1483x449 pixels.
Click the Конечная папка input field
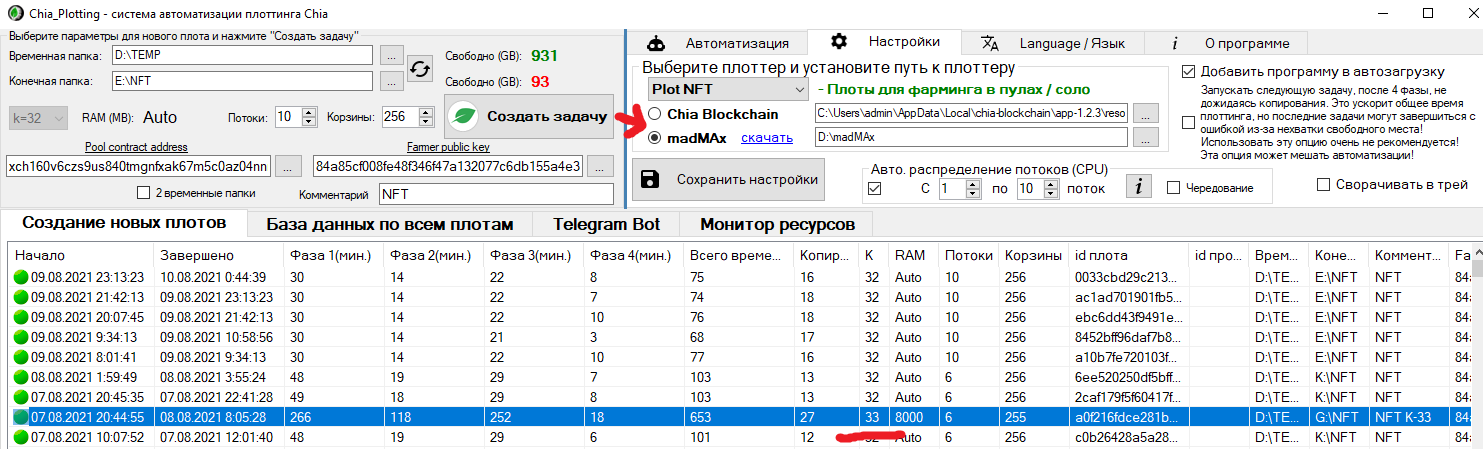pyautogui.click(x=241, y=81)
